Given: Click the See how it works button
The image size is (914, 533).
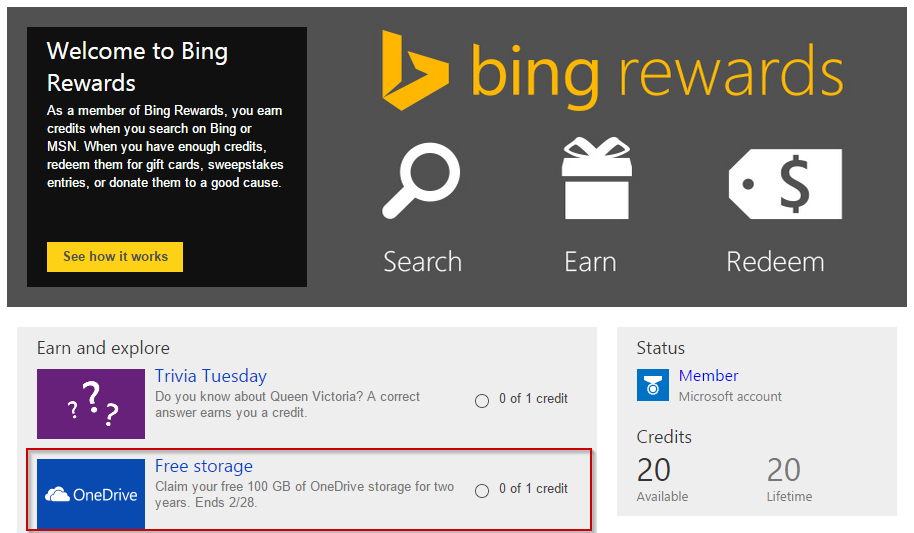Looking at the screenshot, I should tap(115, 257).
